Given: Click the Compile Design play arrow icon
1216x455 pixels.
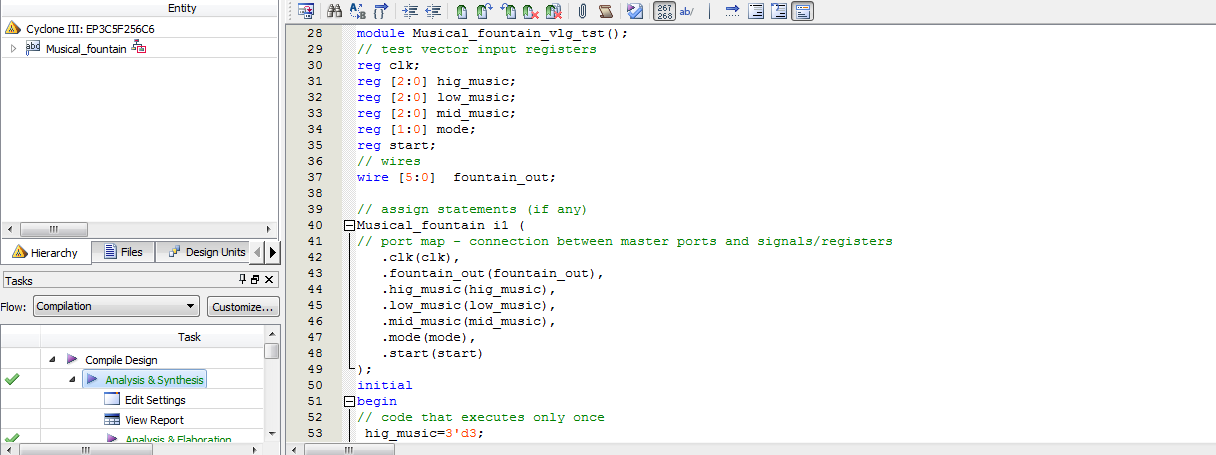Looking at the screenshot, I should (72, 359).
